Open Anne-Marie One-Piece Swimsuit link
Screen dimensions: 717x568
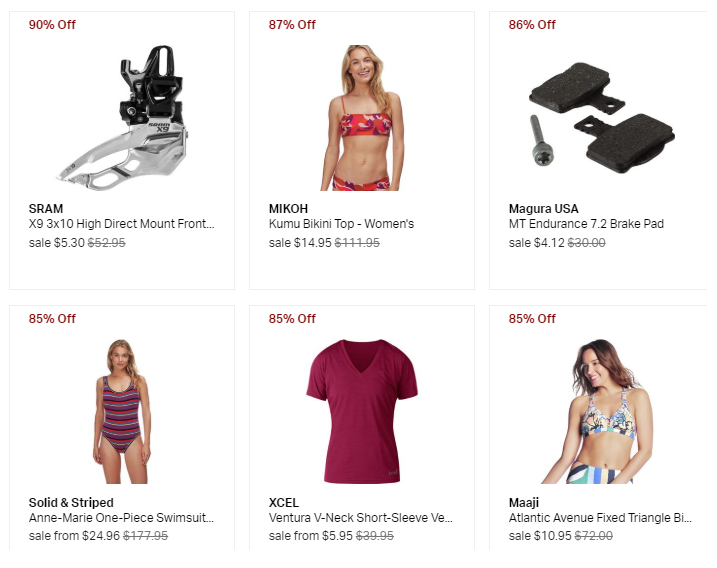coord(121,518)
